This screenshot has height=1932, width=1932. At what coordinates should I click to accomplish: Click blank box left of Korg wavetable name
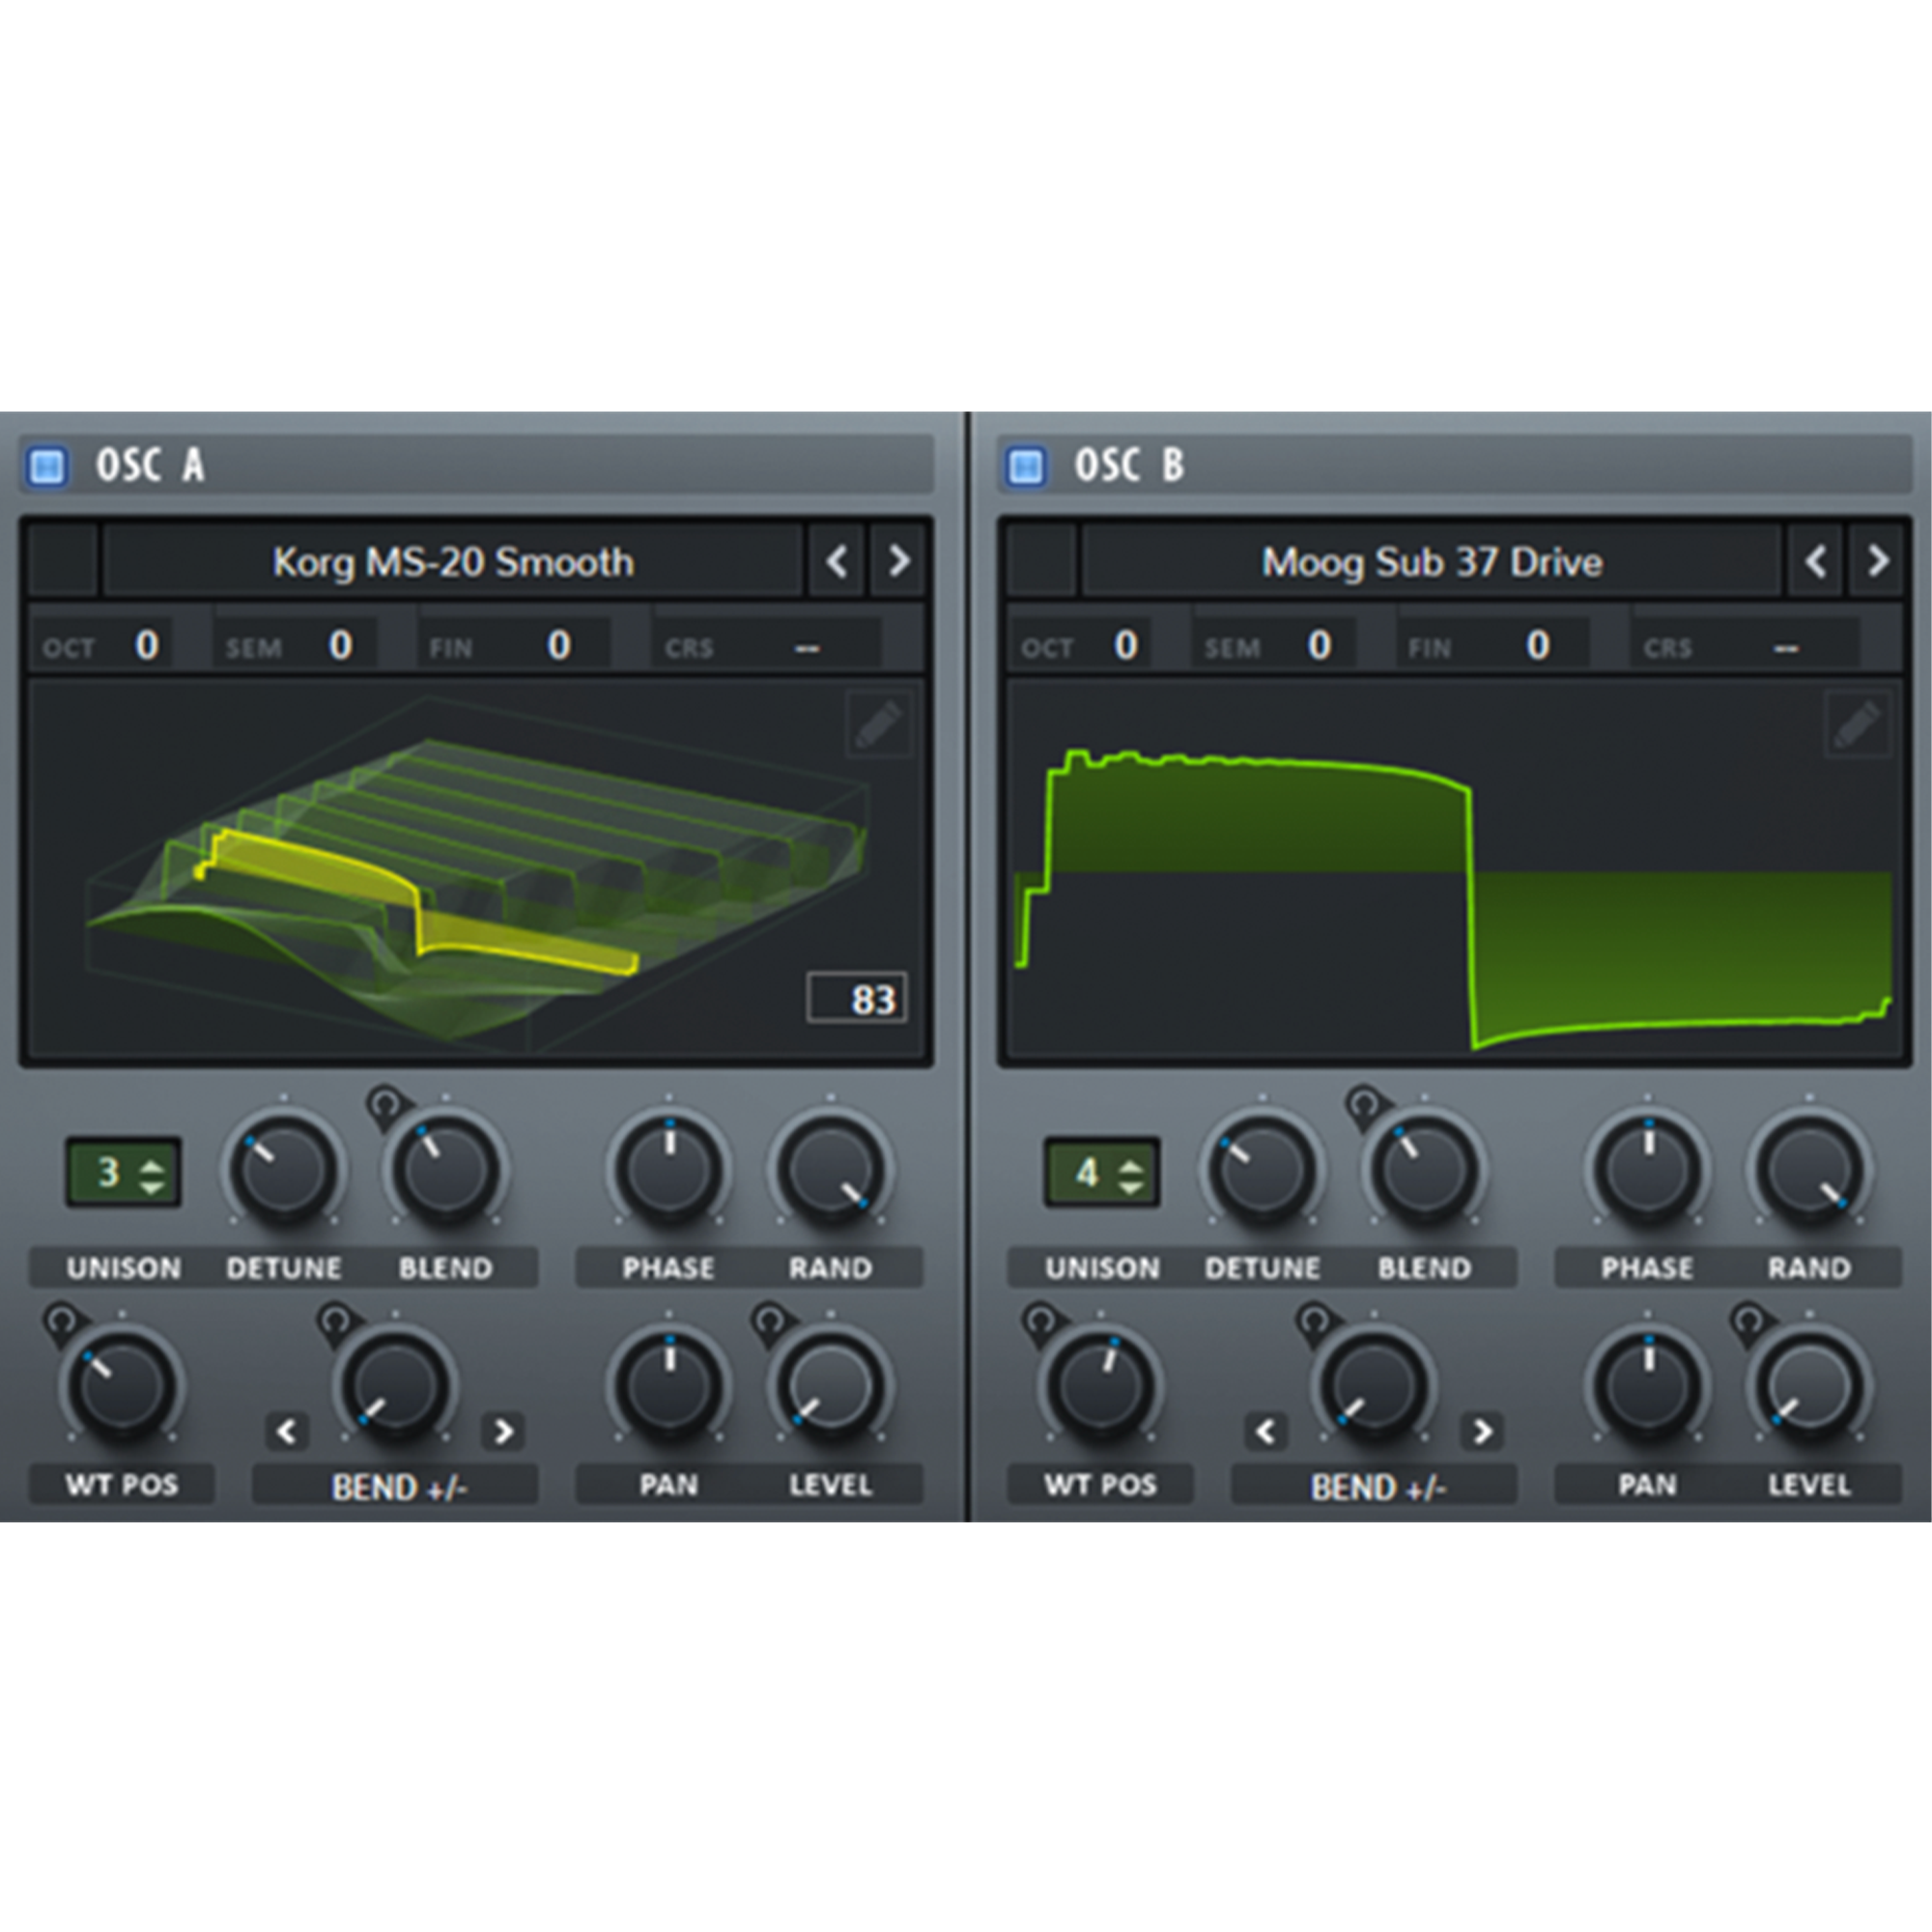click(x=62, y=561)
